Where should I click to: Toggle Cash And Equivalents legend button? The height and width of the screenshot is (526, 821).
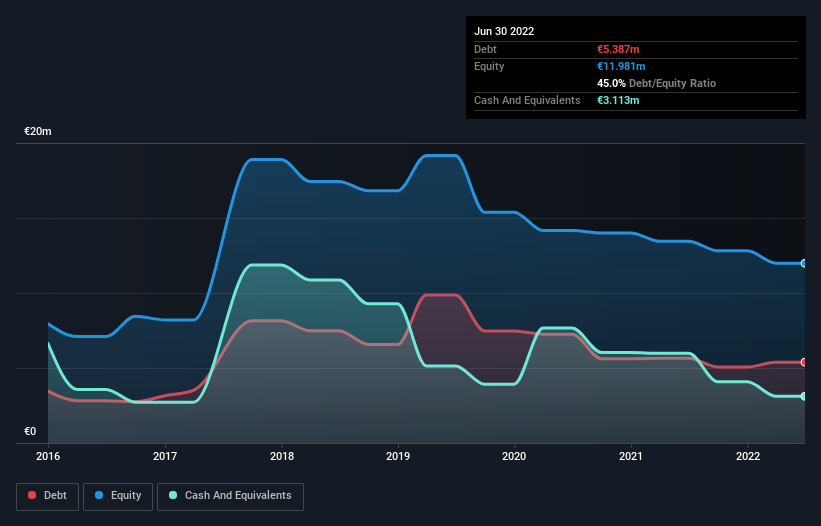coord(230,496)
